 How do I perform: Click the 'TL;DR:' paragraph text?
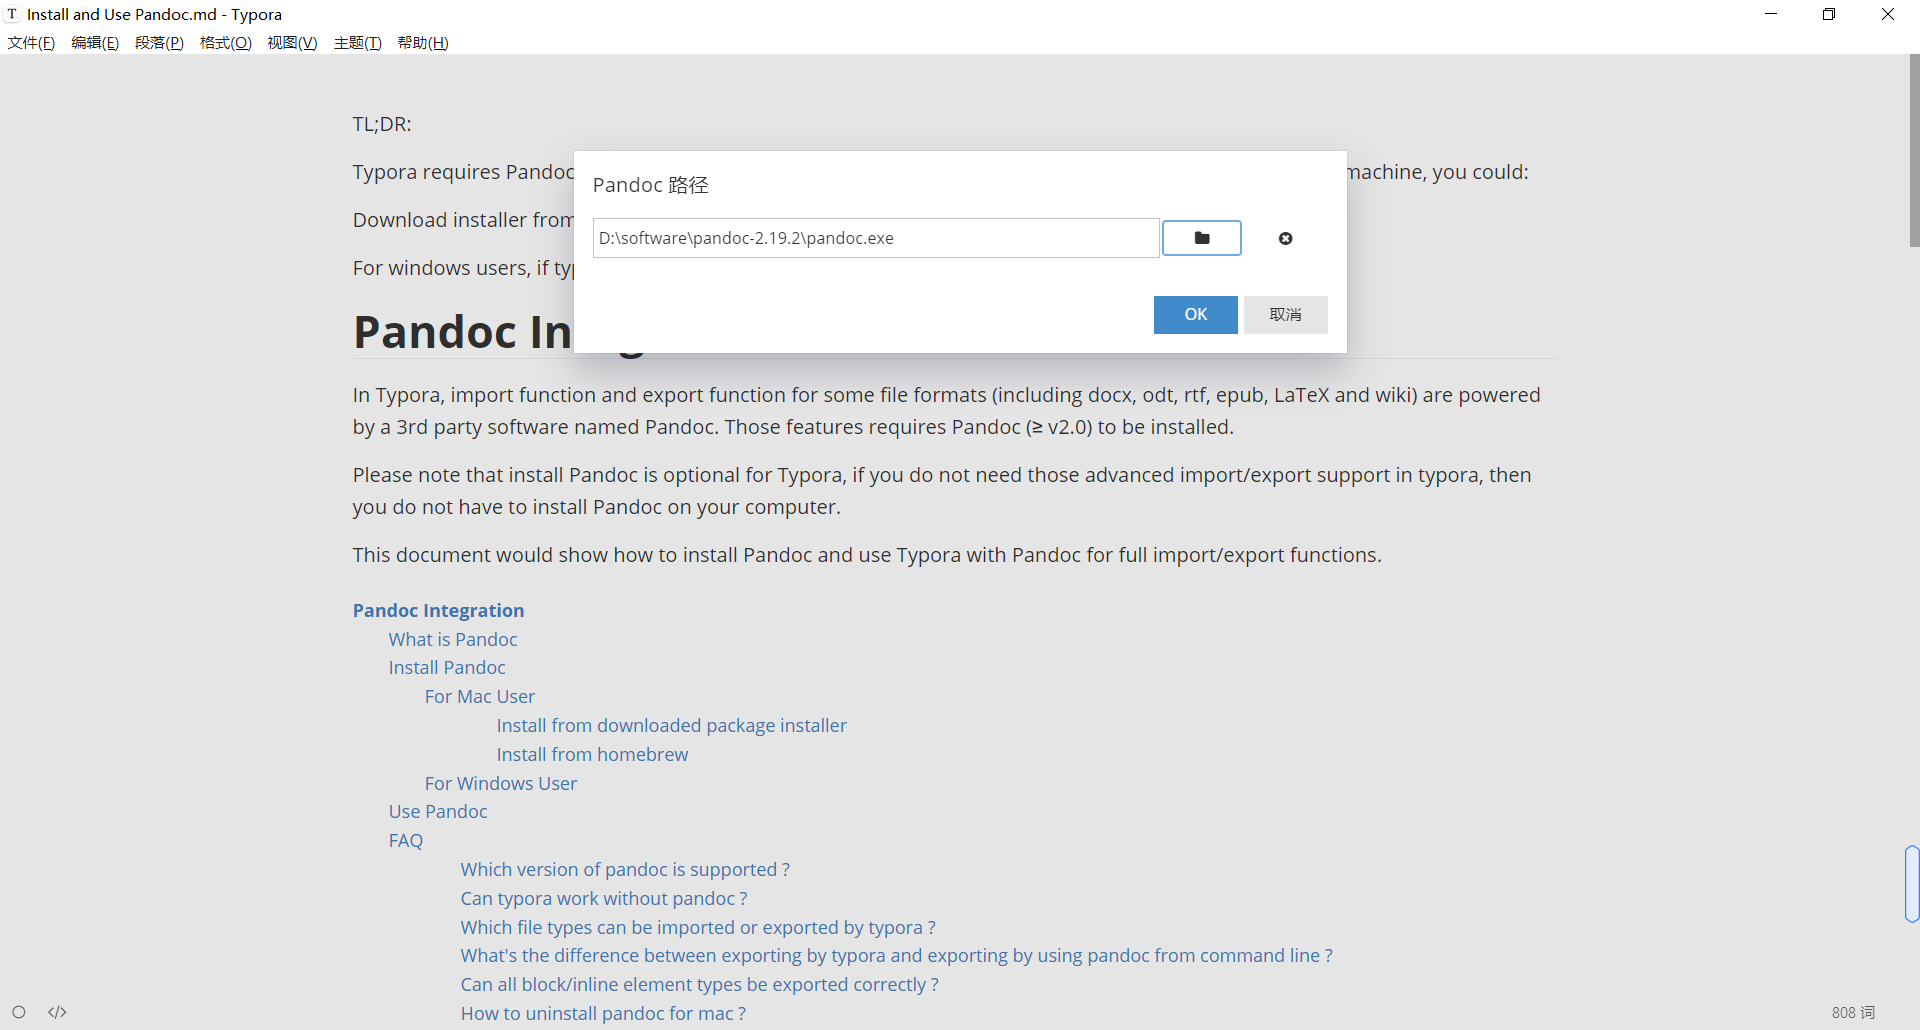click(382, 124)
